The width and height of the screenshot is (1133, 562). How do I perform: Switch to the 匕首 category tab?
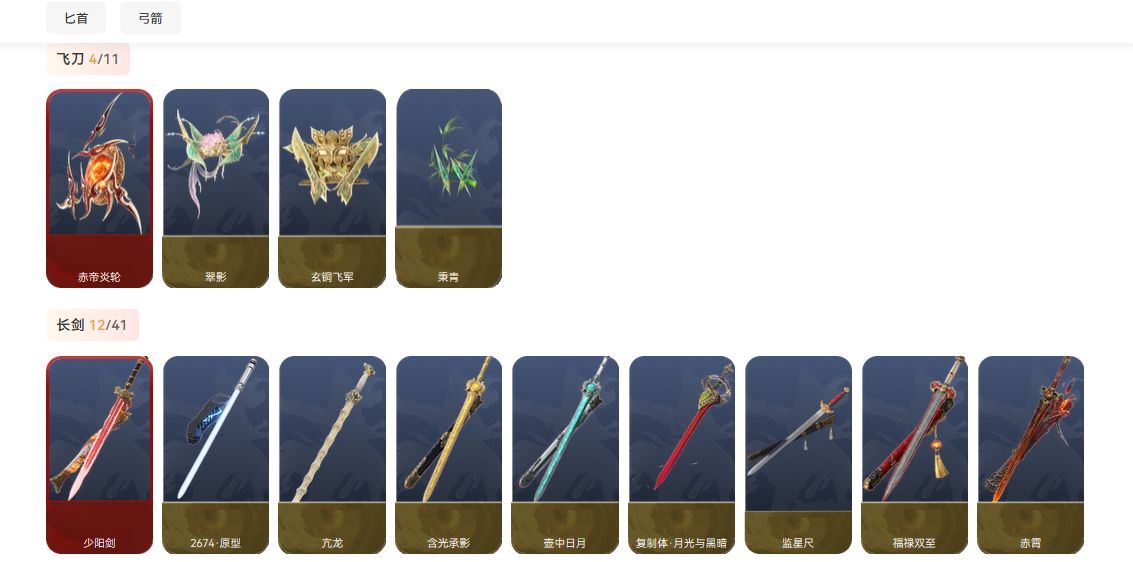(76, 18)
